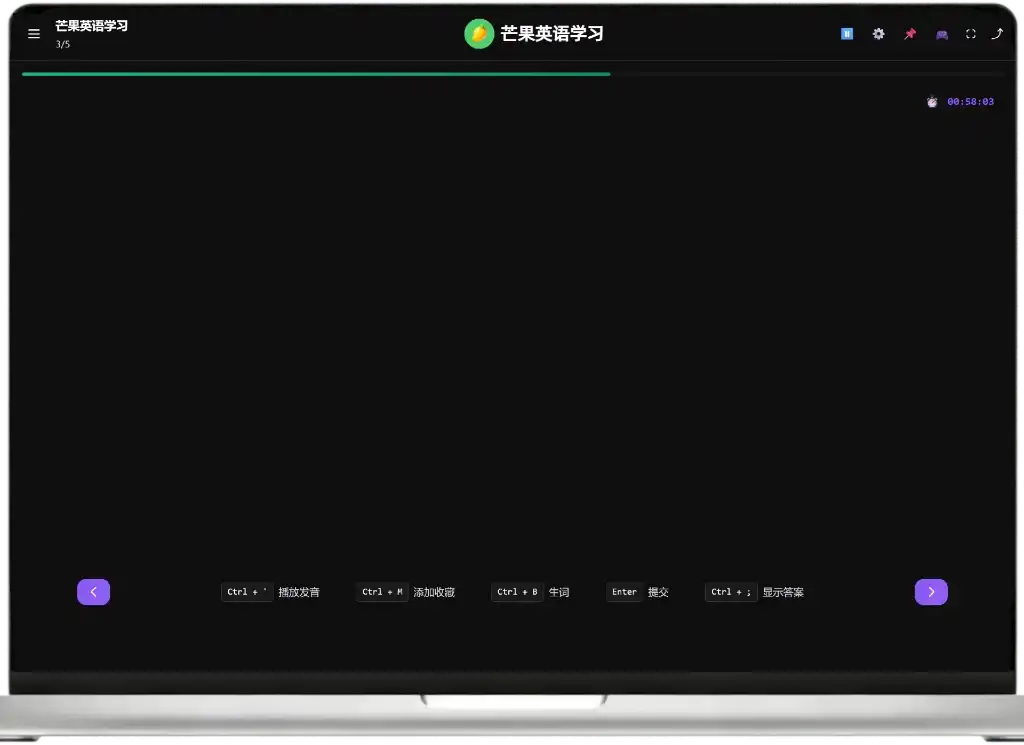
Task: Go to next question with right arrow
Action: (931, 592)
